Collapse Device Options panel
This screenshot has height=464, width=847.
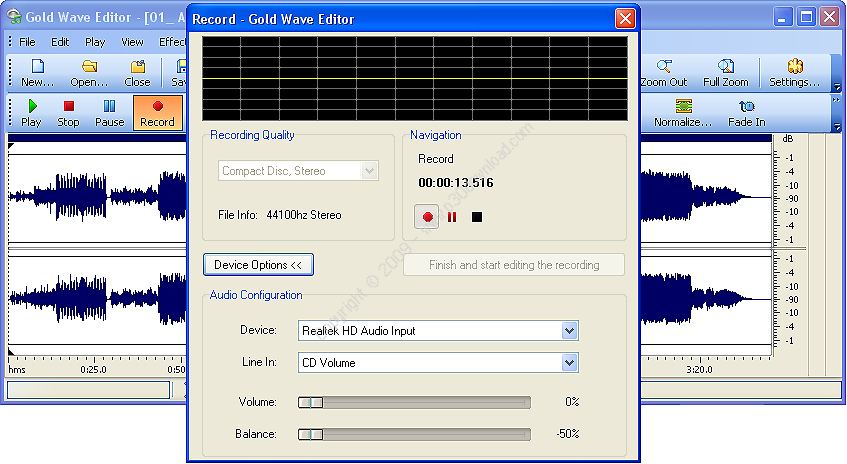258,265
